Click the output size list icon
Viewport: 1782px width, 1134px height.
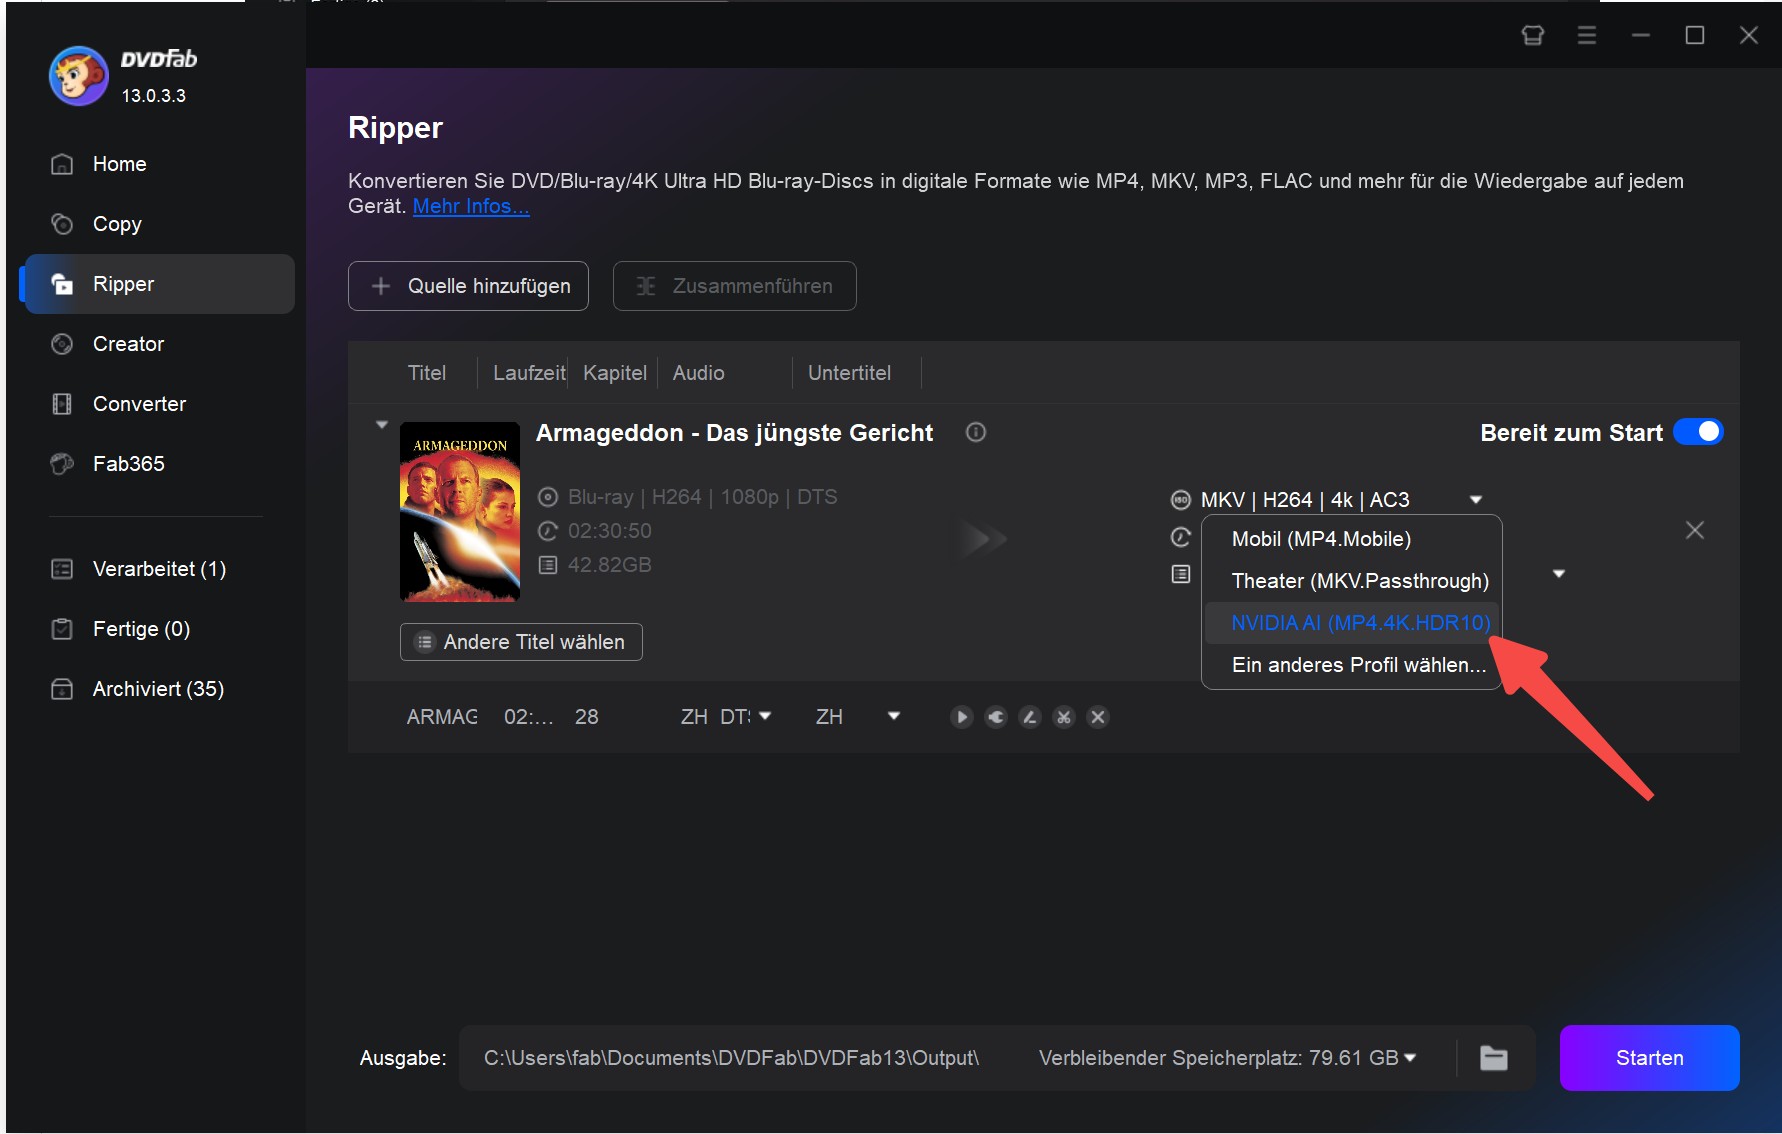pos(1181,574)
